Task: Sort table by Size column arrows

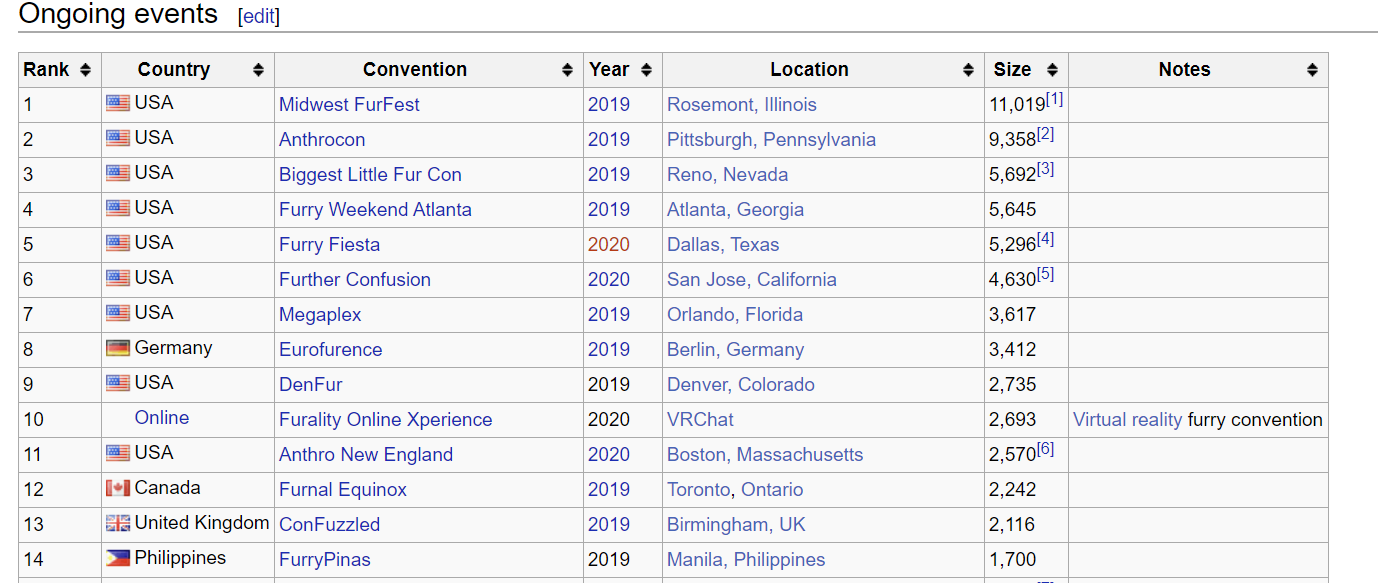Action: click(x=1052, y=70)
